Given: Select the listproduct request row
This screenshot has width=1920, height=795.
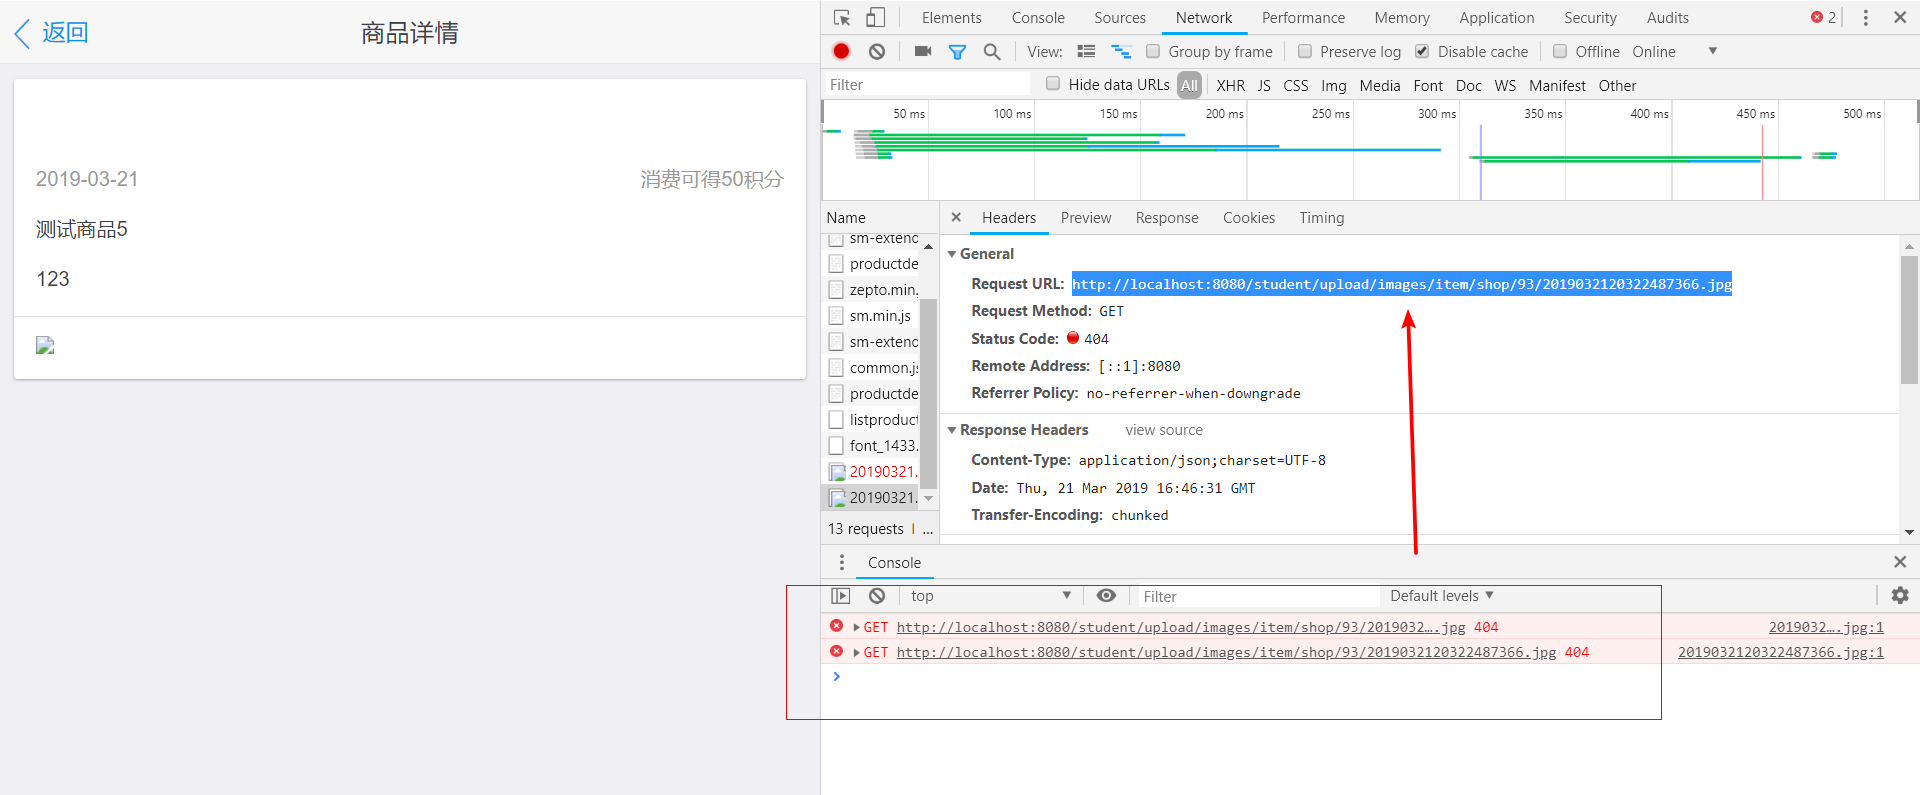Looking at the screenshot, I should [872, 419].
